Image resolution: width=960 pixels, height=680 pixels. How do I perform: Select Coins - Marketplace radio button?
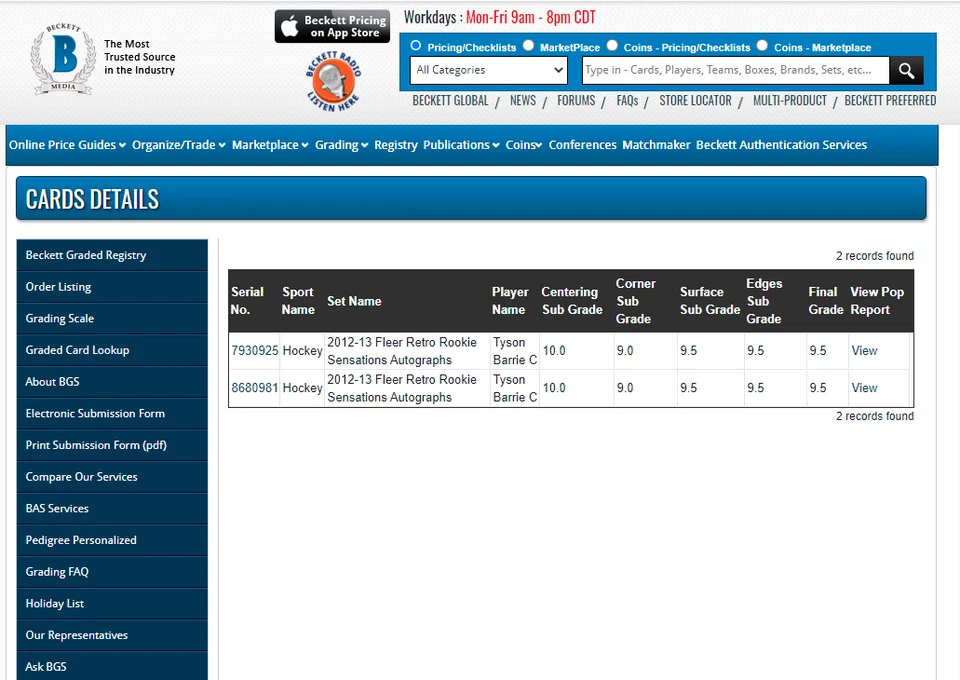(x=762, y=46)
